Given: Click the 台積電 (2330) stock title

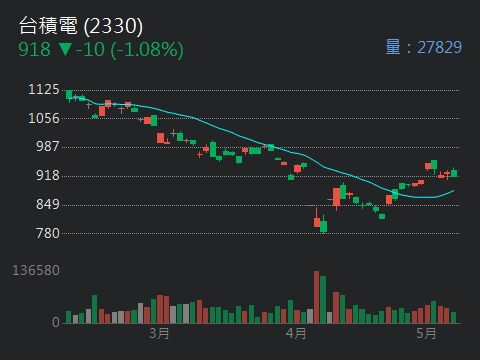Looking at the screenshot, I should 81,26.
